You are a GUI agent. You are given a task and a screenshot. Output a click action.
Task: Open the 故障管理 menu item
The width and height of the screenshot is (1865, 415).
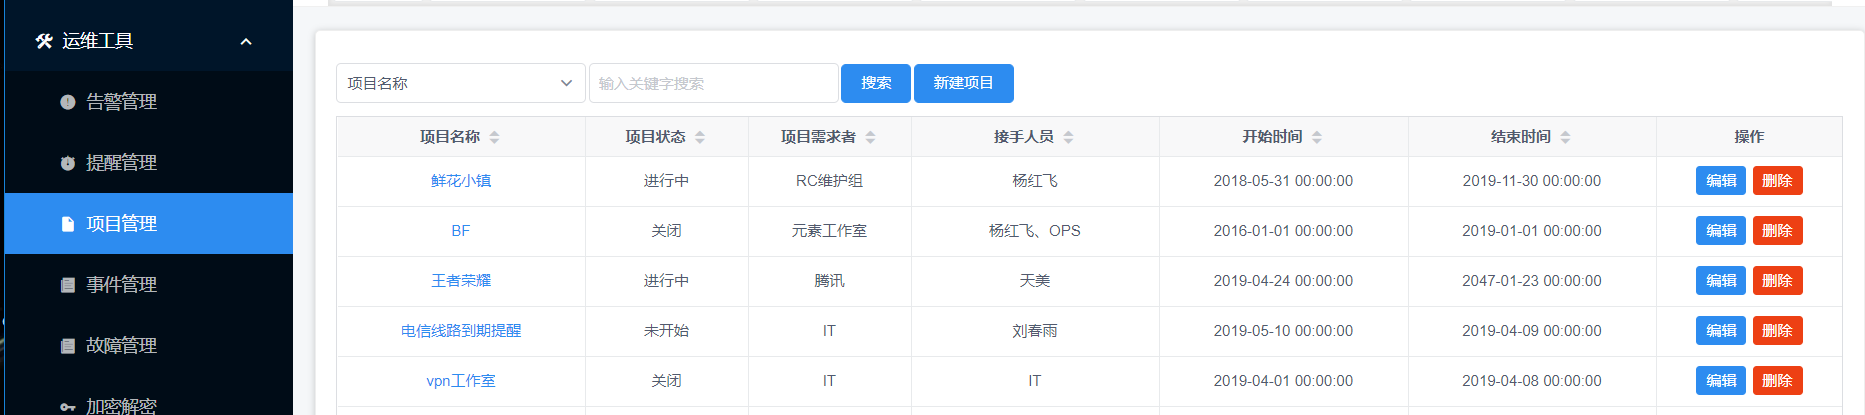click(149, 346)
